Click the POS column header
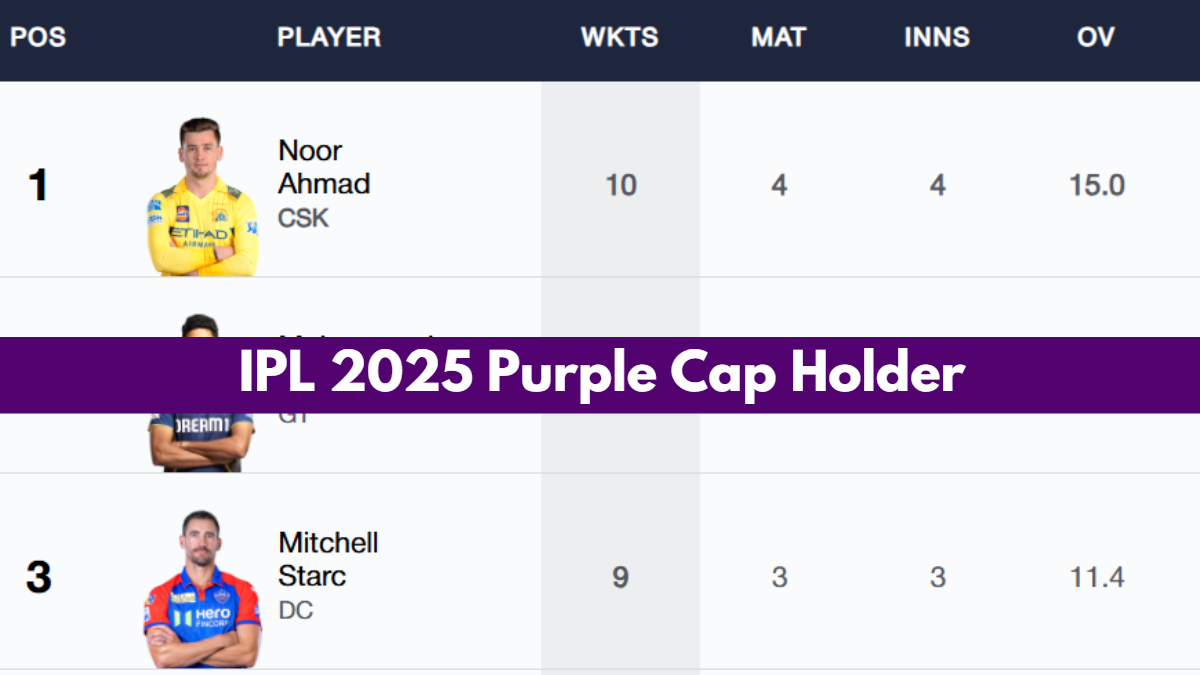This screenshot has width=1200, height=675. pos(38,38)
